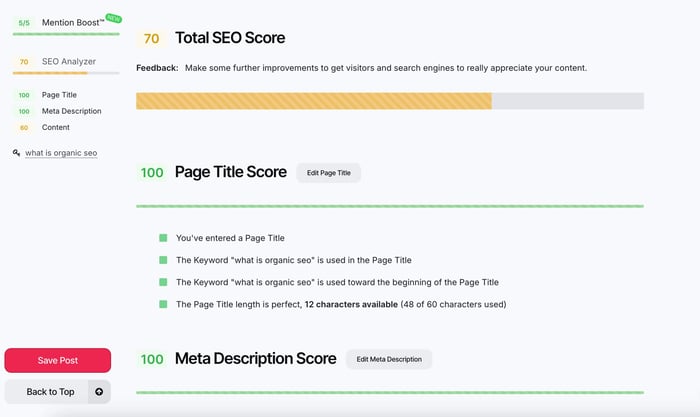700x417 pixels.
Task: Jump to Page Title in sidebar list
Action: click(62, 95)
